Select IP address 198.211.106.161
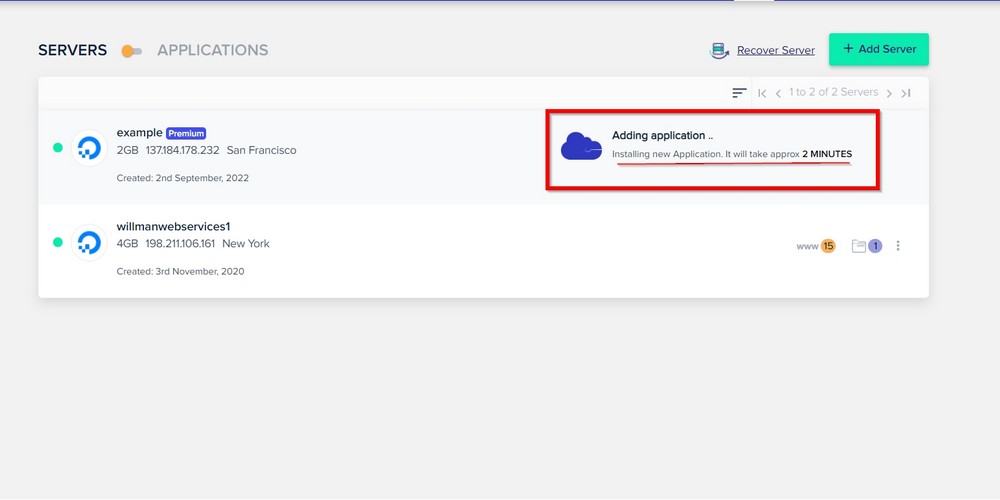Viewport: 1000px width, 500px height. pyautogui.click(x=180, y=244)
